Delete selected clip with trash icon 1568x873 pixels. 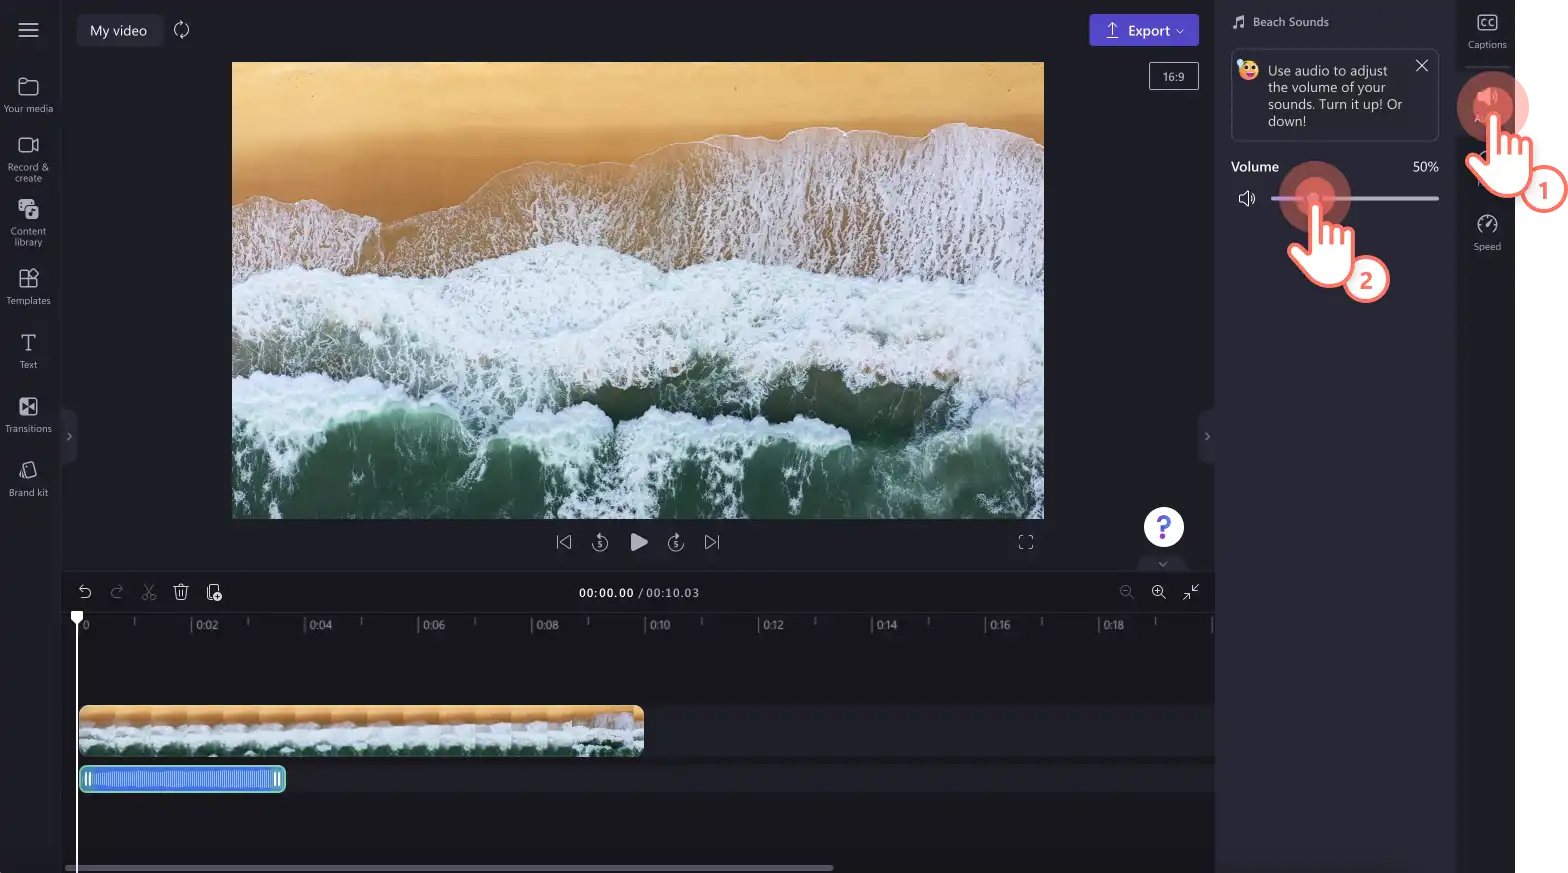click(181, 592)
